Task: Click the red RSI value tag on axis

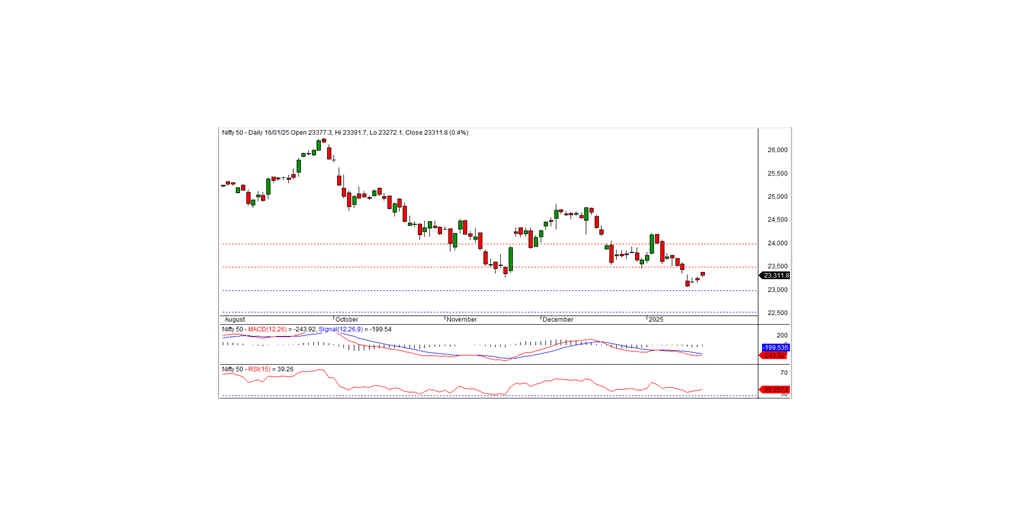Action: click(x=775, y=389)
